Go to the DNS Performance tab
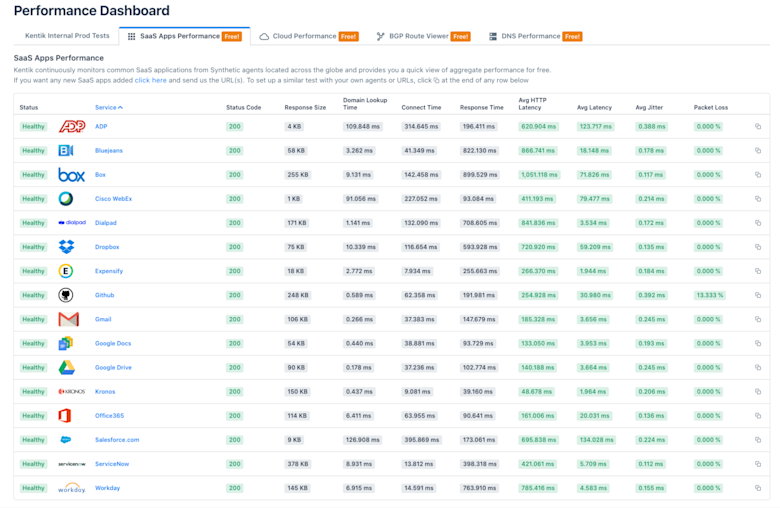The image size is (780, 508). pyautogui.click(x=535, y=36)
